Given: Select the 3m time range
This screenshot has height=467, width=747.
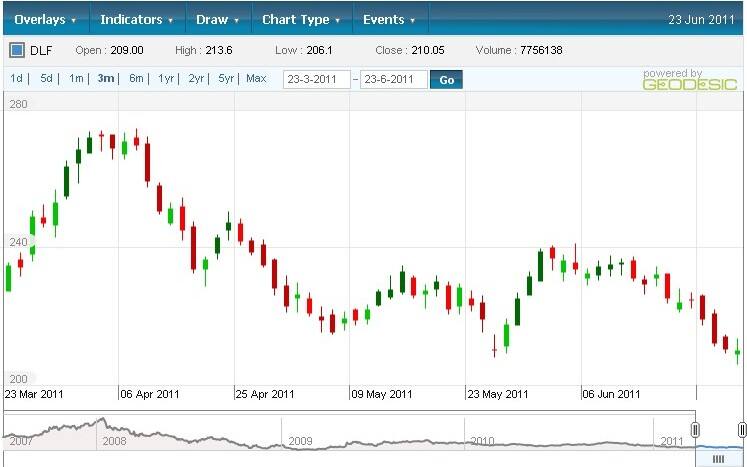Looking at the screenshot, I should click(x=105, y=79).
